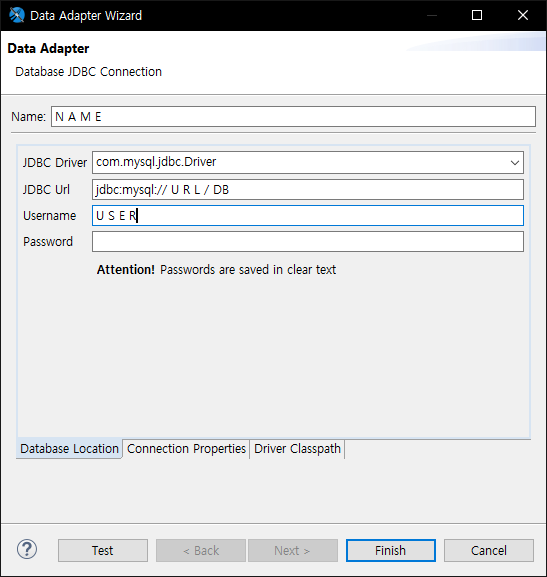Click the Test connection button
The image size is (547, 577).
point(103,551)
